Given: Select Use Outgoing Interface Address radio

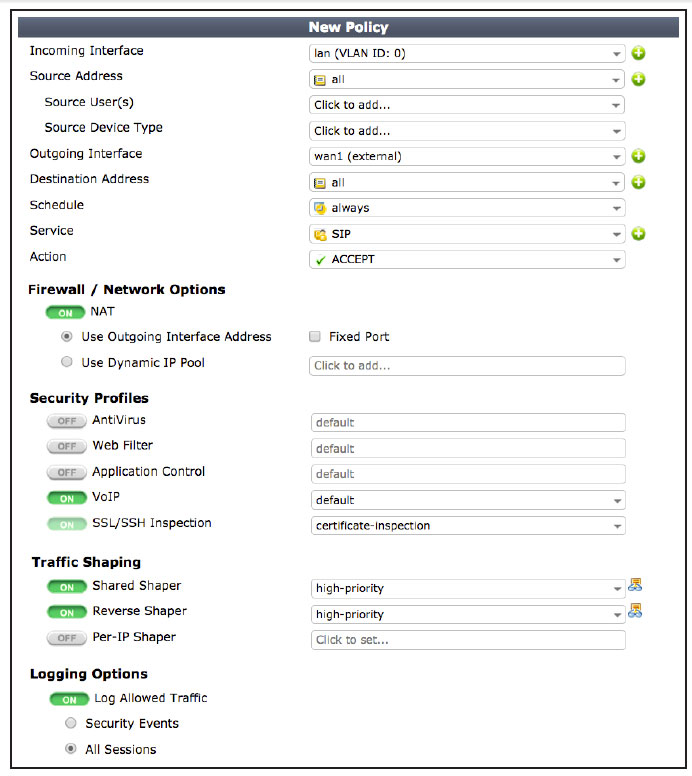Looking at the screenshot, I should click(66, 337).
